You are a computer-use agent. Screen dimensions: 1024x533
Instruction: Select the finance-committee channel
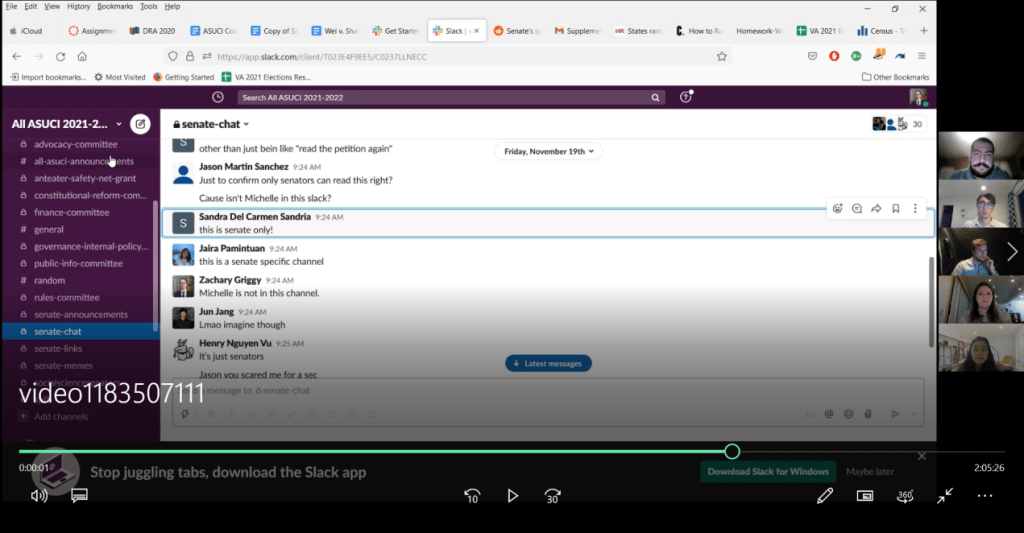click(x=71, y=212)
